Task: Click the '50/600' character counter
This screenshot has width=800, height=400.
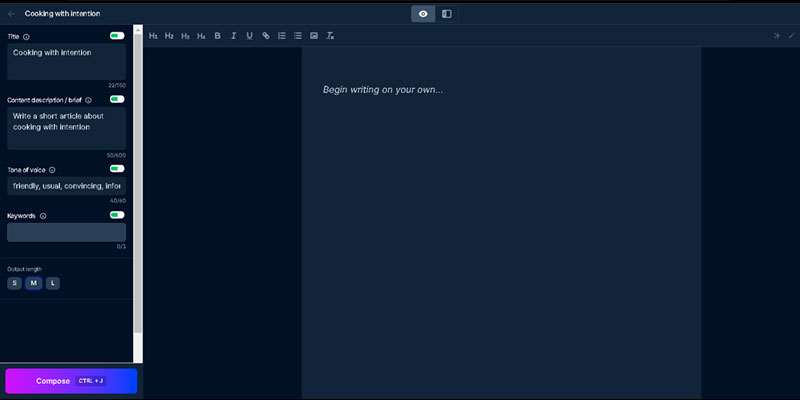Action: pos(117,155)
